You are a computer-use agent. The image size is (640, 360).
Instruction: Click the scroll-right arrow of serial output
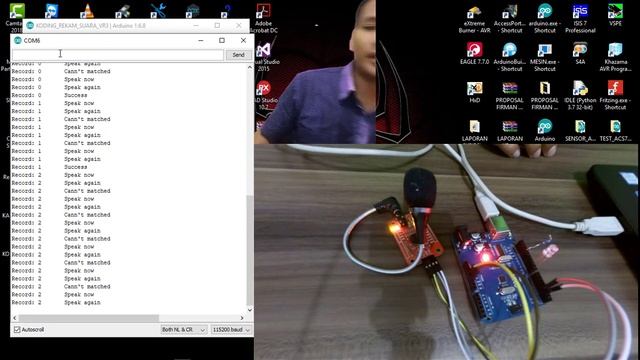pos(242,318)
